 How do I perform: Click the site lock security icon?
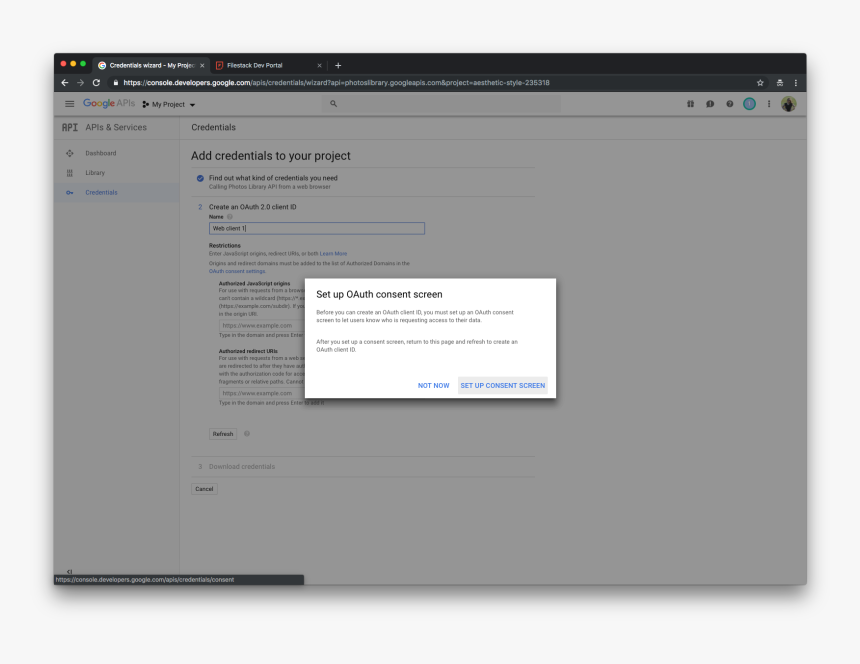(x=116, y=83)
